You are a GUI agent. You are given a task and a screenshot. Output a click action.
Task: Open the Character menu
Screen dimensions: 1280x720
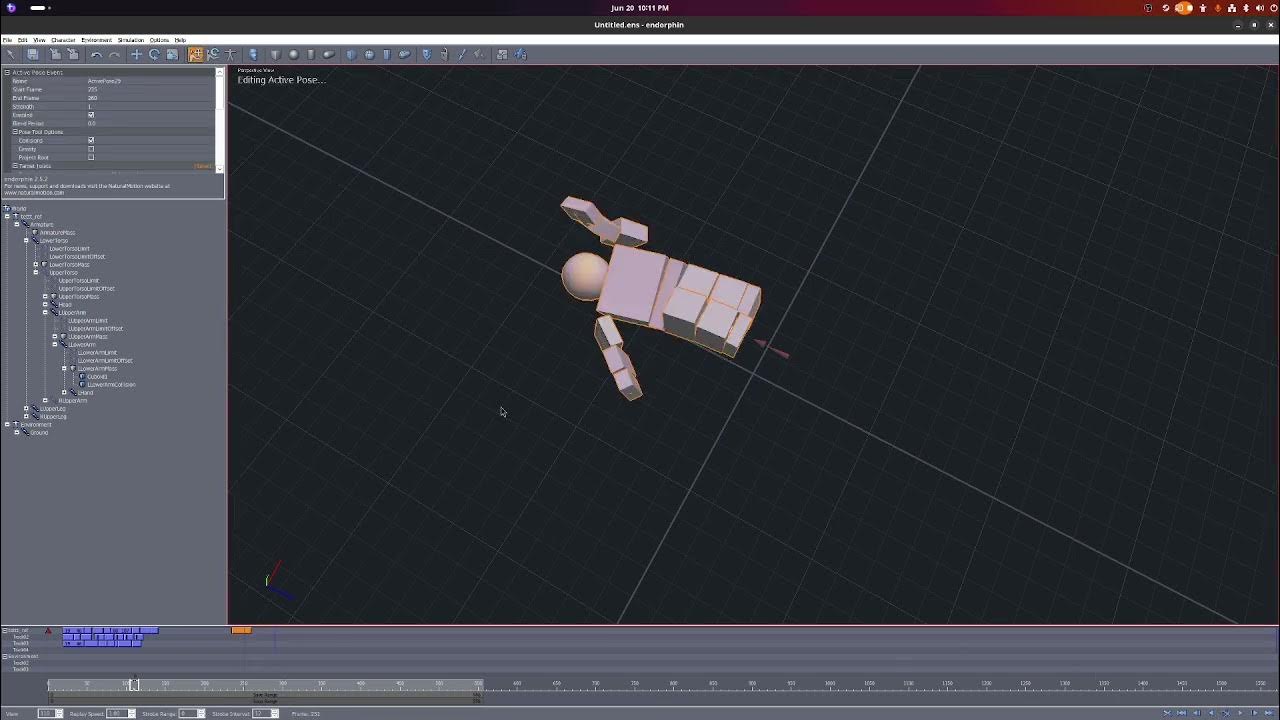tap(63, 40)
